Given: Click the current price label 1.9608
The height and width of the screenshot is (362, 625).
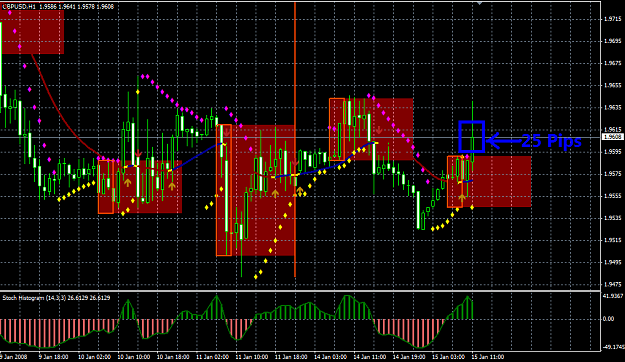Looking at the screenshot, I should coord(613,137).
